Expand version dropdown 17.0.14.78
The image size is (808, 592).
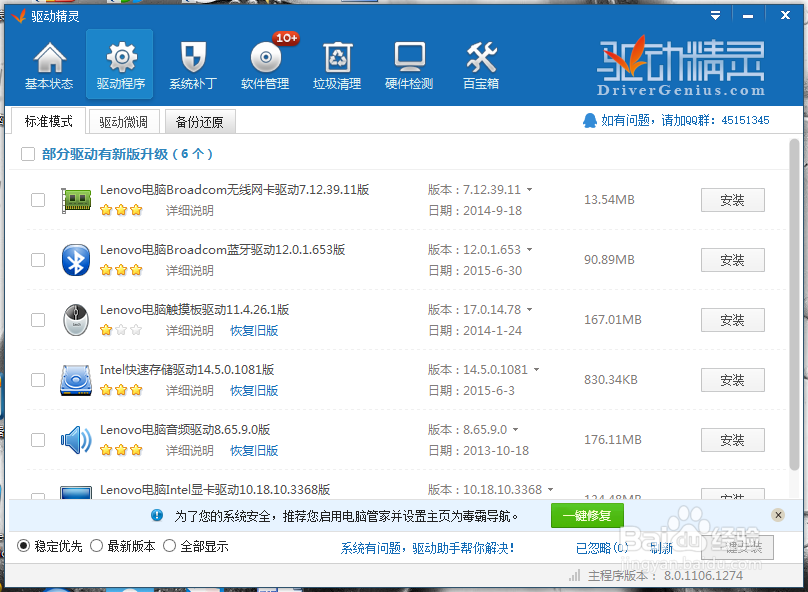530,310
